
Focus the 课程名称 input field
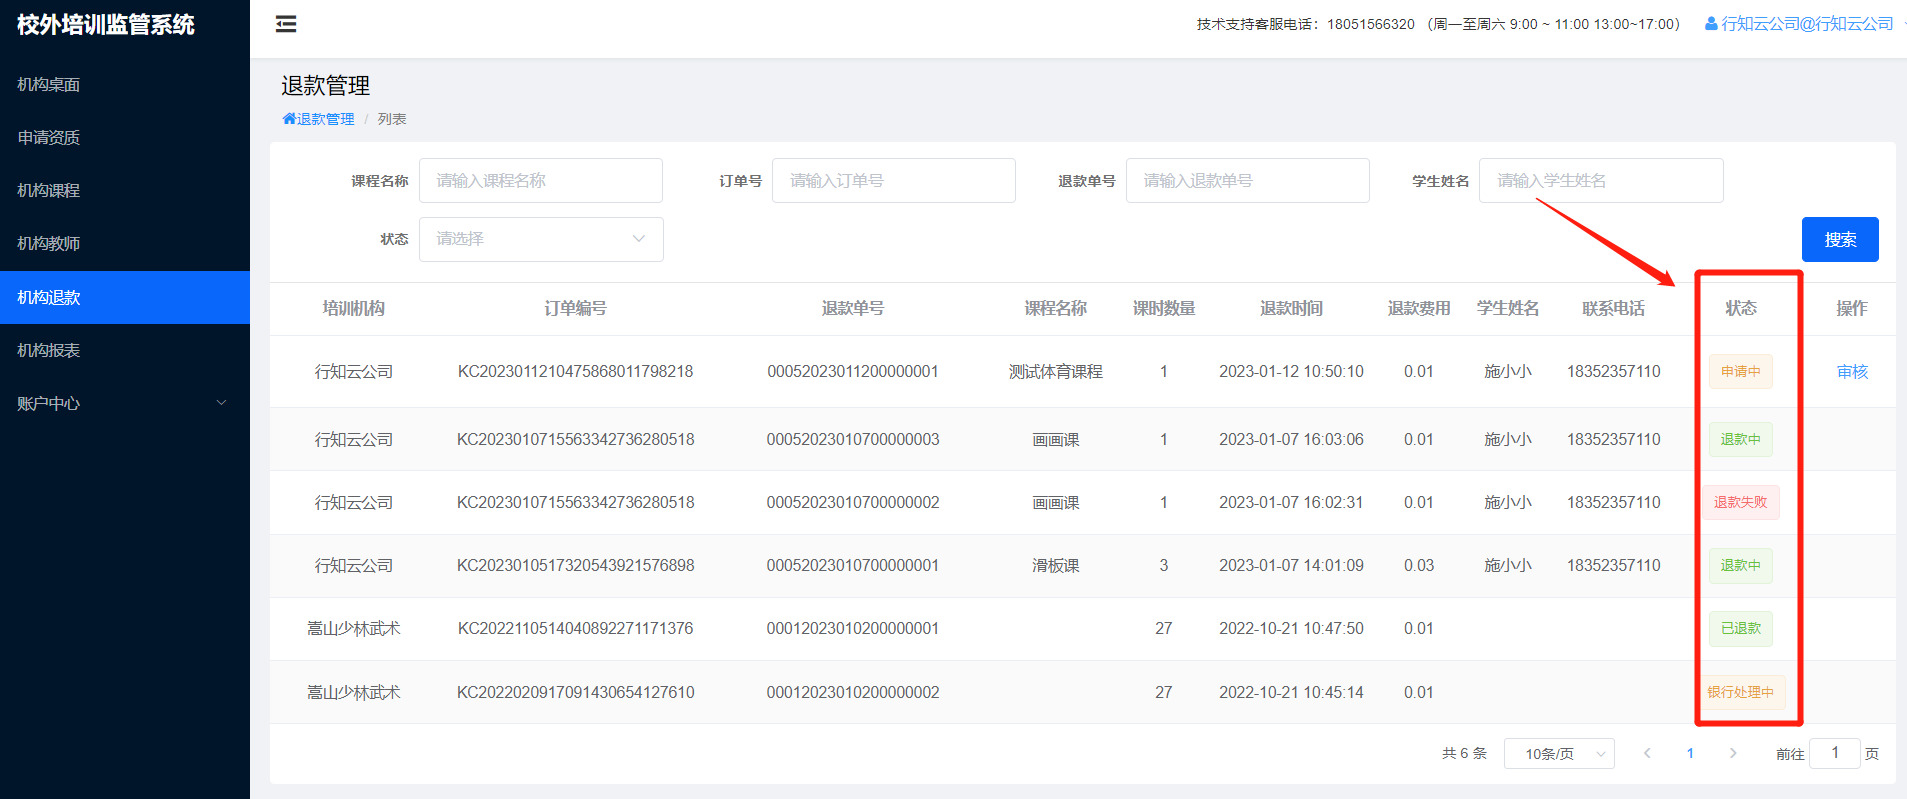(540, 181)
